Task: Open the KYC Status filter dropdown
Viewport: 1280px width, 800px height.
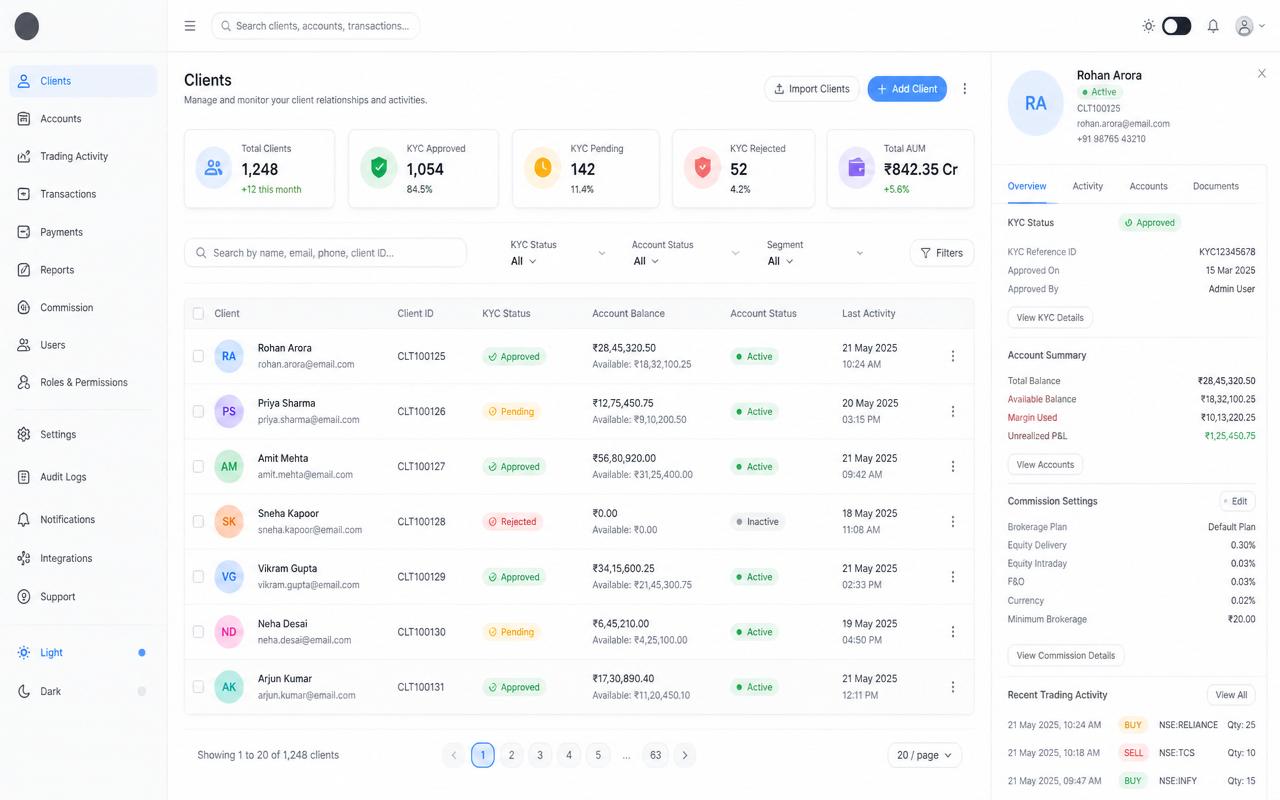Action: (x=558, y=253)
